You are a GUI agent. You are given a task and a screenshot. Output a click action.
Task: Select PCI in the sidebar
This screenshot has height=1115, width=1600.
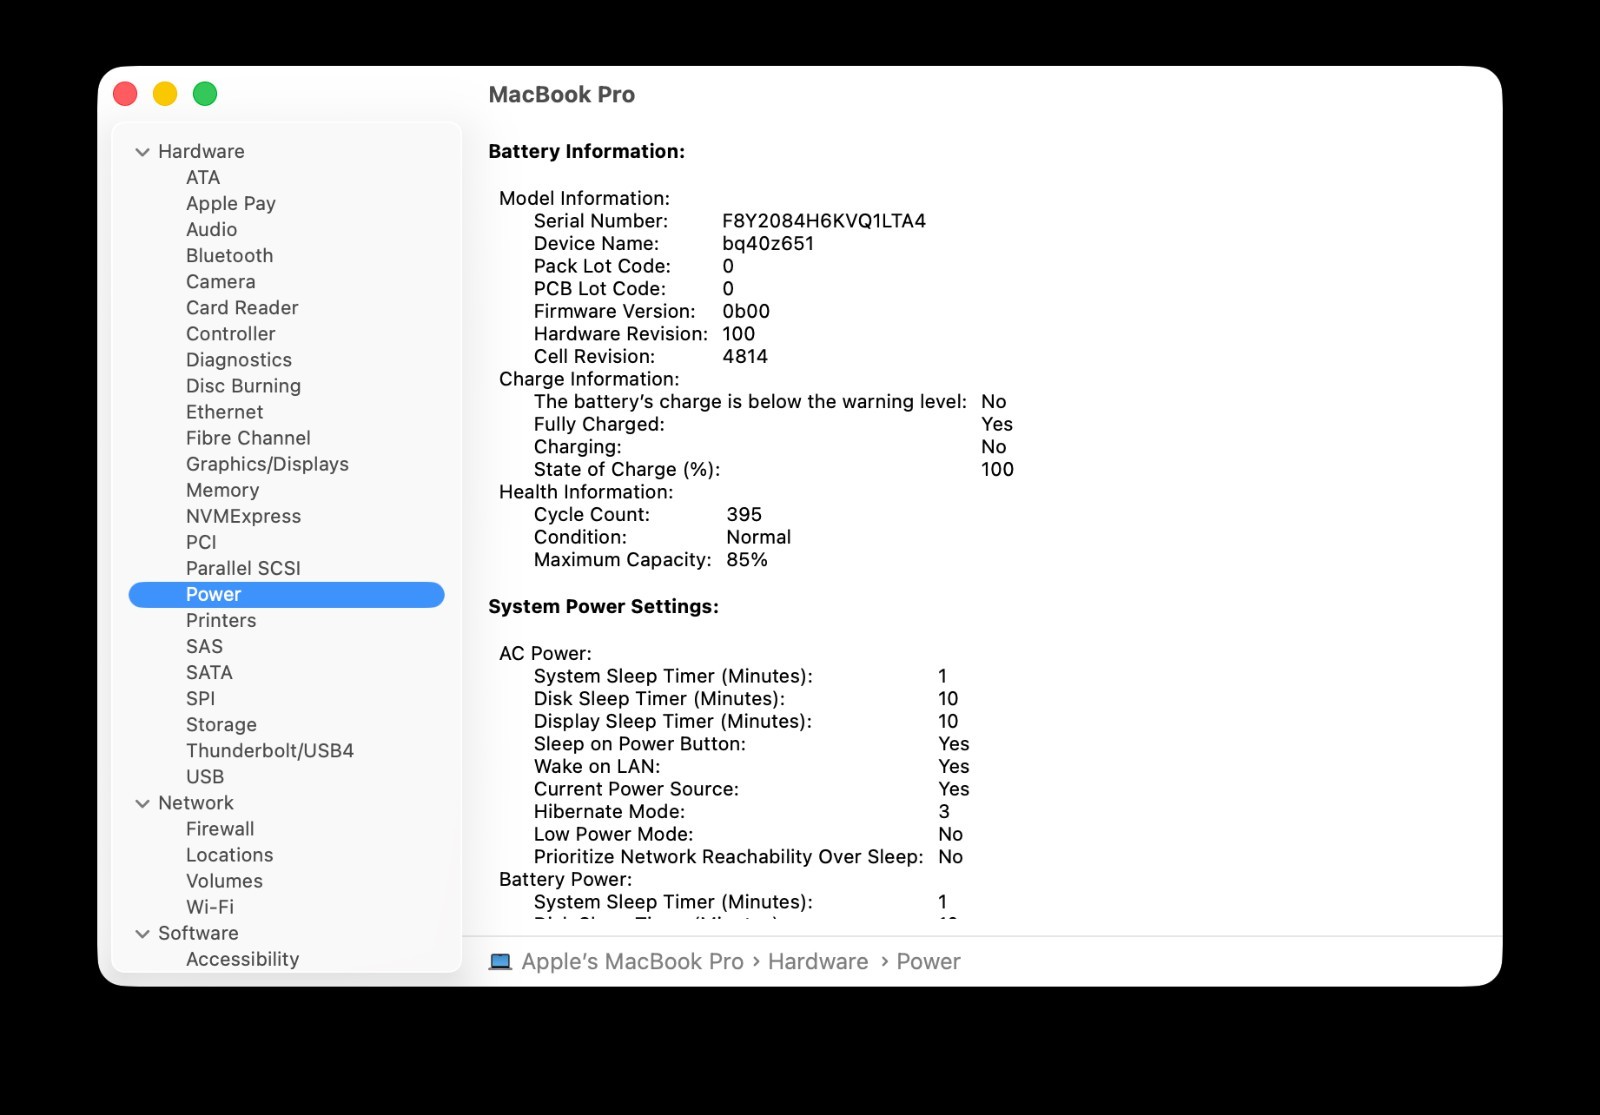point(201,542)
